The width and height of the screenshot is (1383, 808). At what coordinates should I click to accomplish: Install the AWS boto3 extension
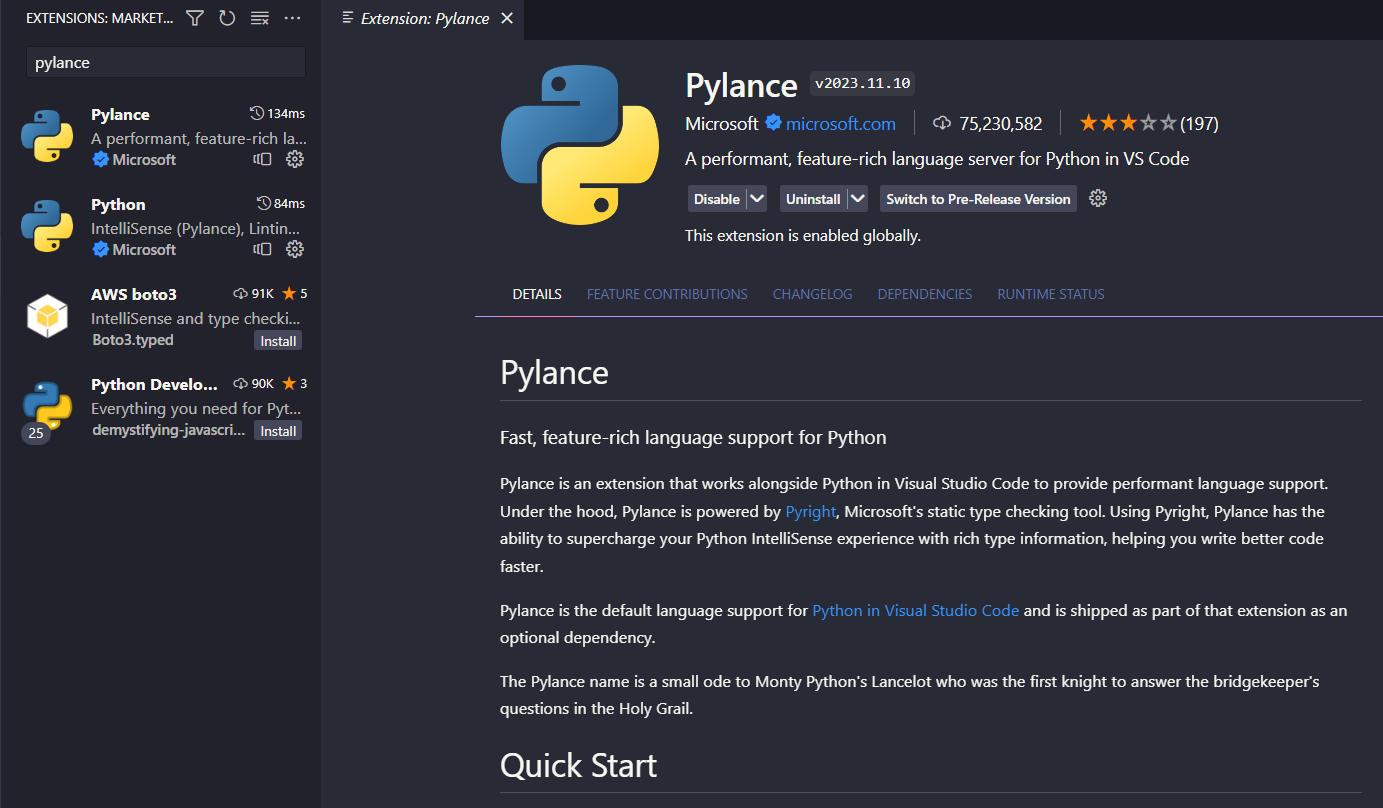pyautogui.click(x=278, y=341)
